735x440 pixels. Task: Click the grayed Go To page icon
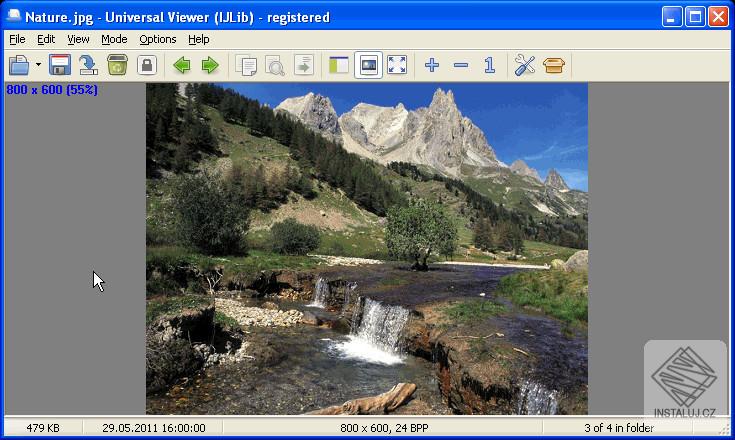click(304, 65)
